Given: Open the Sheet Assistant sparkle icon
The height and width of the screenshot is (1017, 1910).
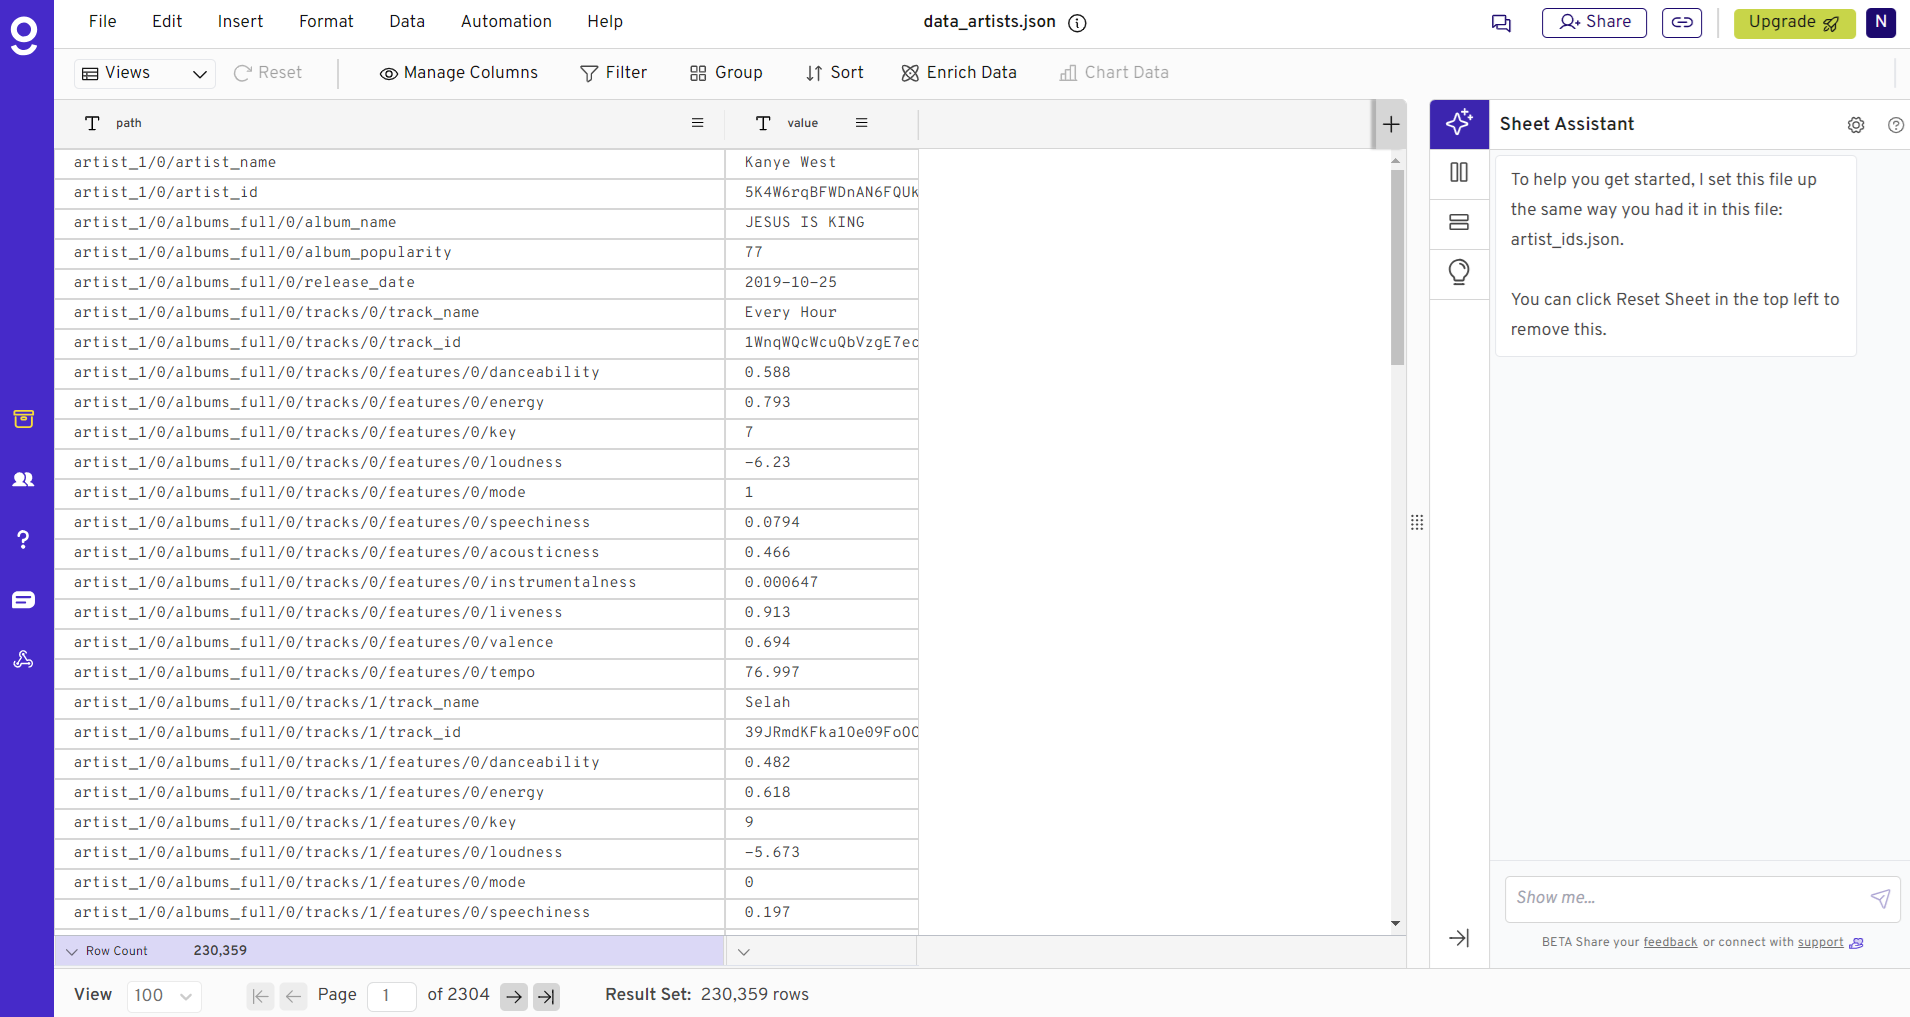Looking at the screenshot, I should (1459, 124).
